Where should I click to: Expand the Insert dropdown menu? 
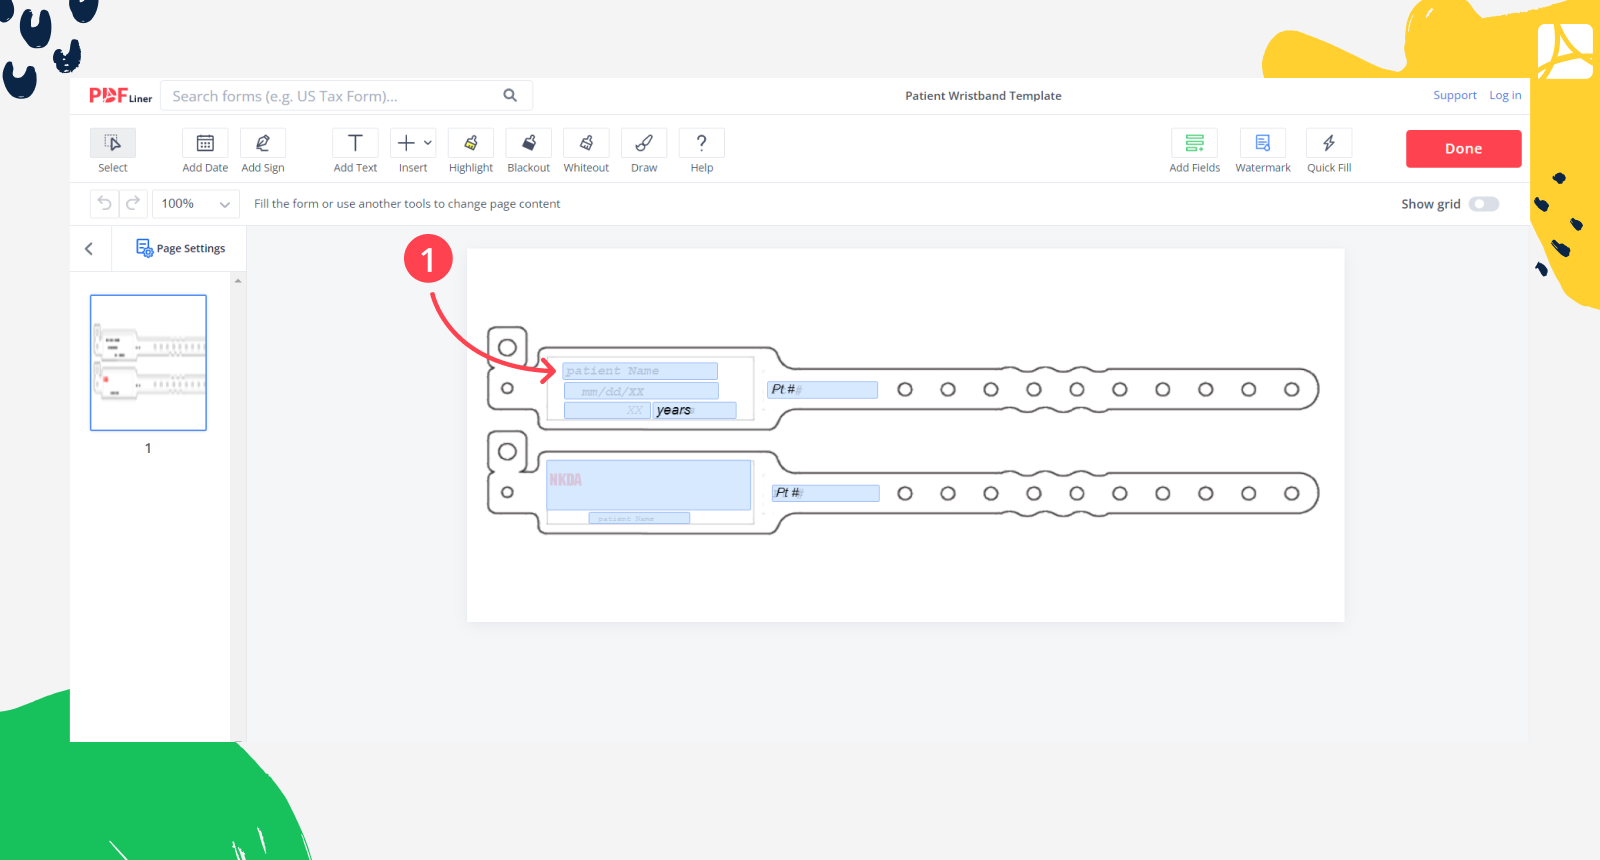[413, 144]
